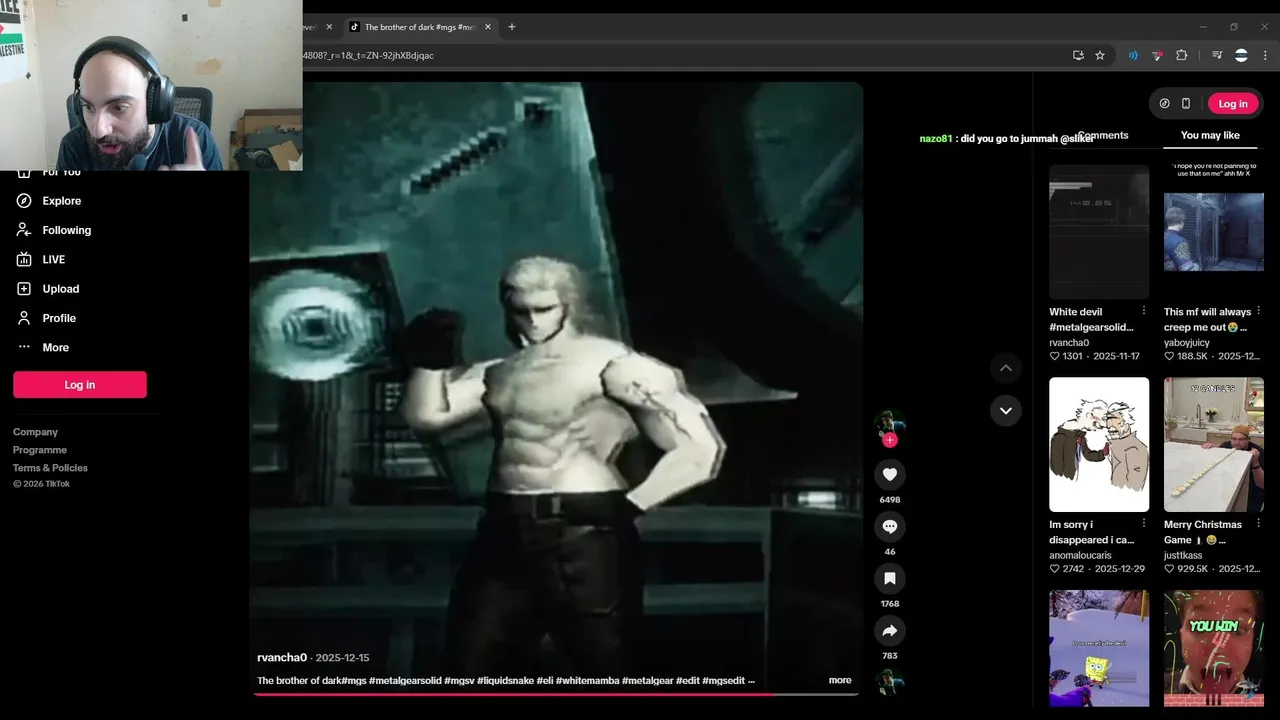Open the More ellipsis icon in sidebar
Screen dimensions: 1280x720
pos(24,347)
